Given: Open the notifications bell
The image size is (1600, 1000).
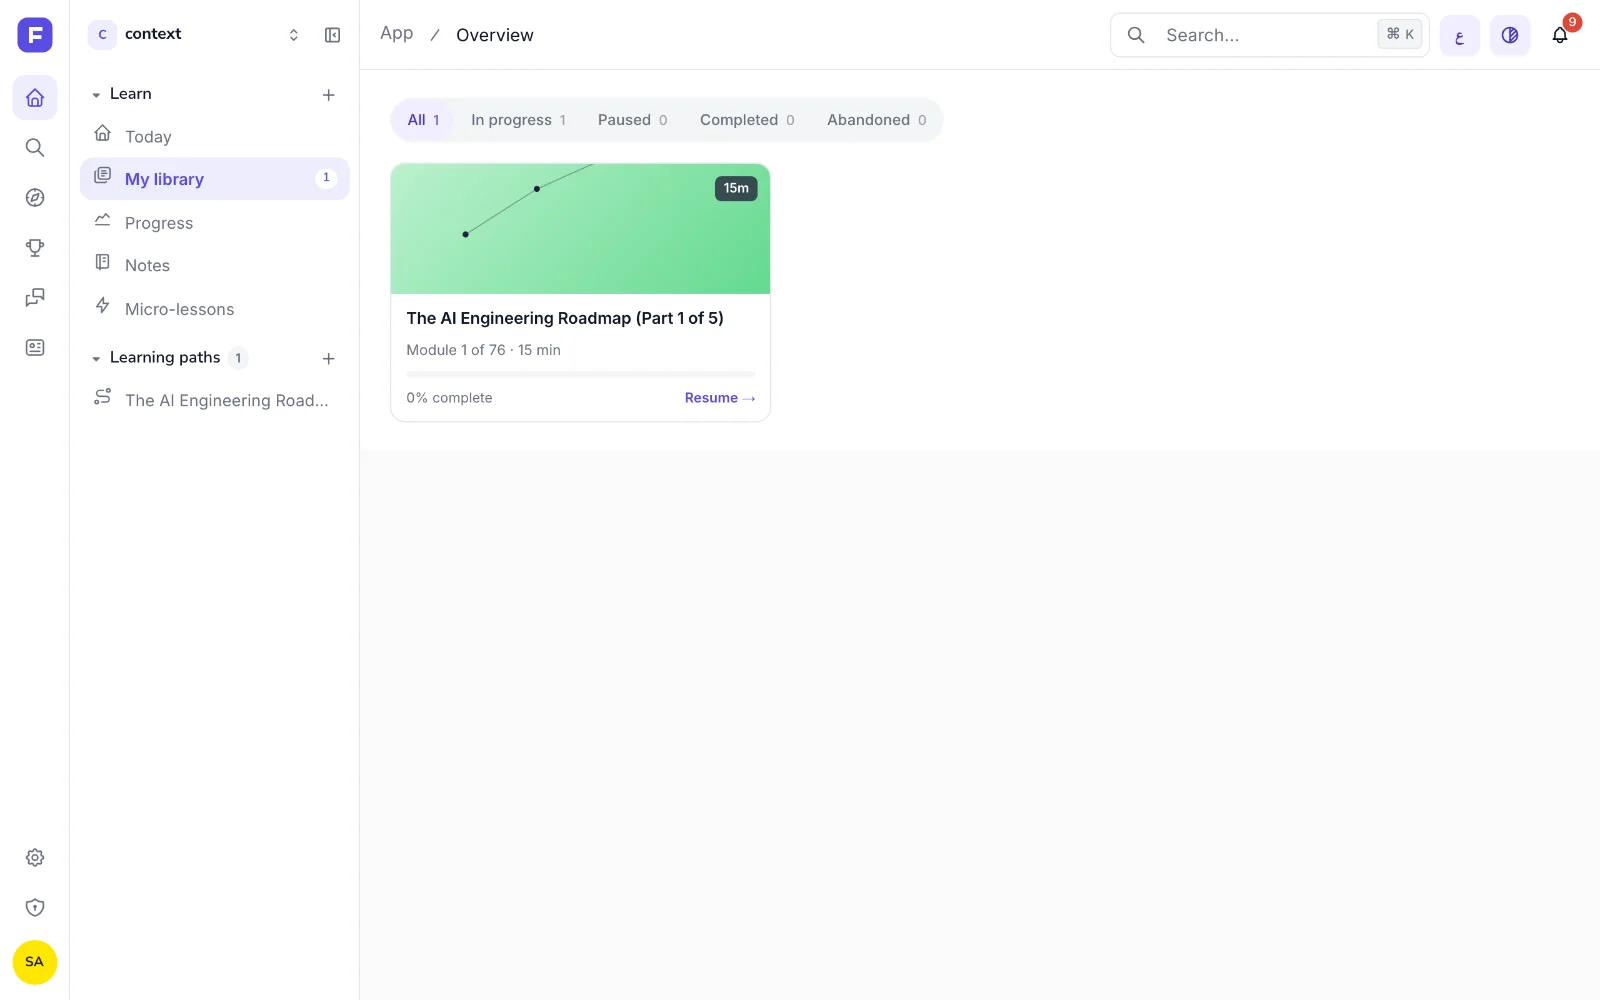Looking at the screenshot, I should [1560, 36].
